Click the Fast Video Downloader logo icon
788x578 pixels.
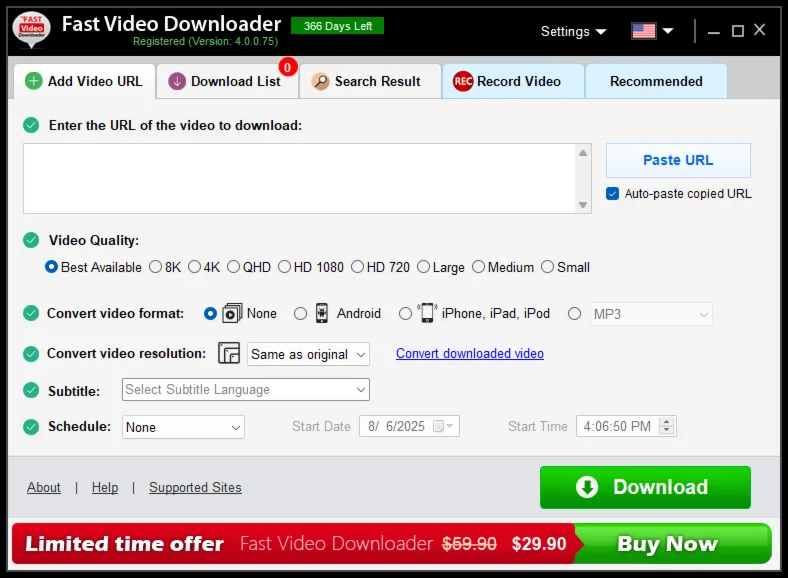click(32, 29)
